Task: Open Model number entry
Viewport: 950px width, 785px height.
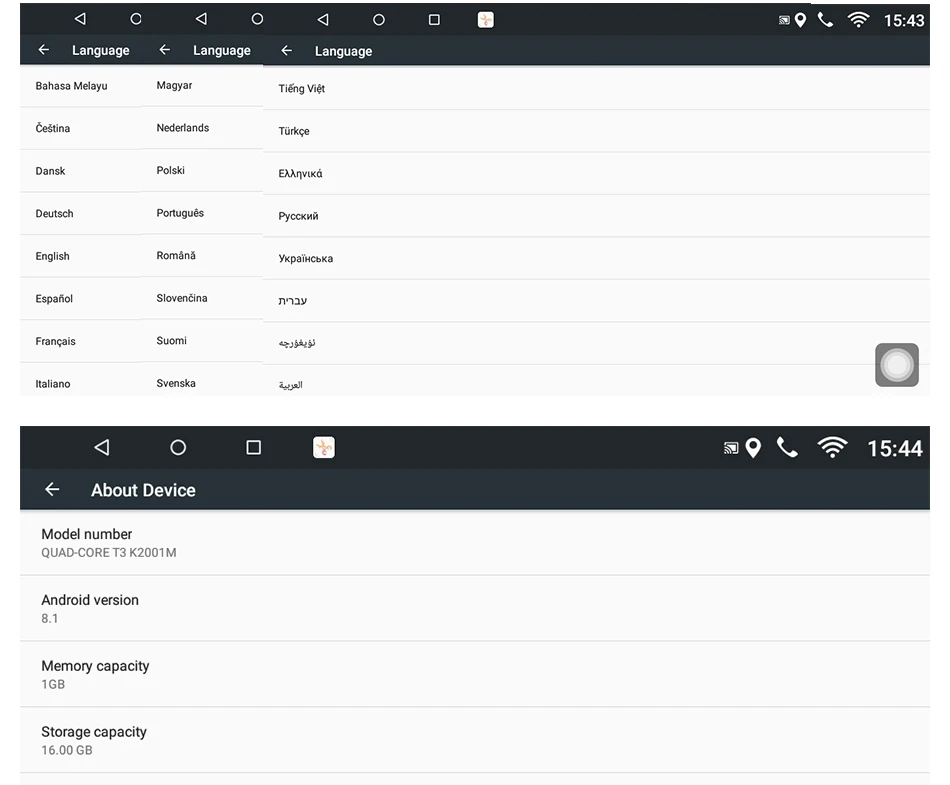Action: 475,543
